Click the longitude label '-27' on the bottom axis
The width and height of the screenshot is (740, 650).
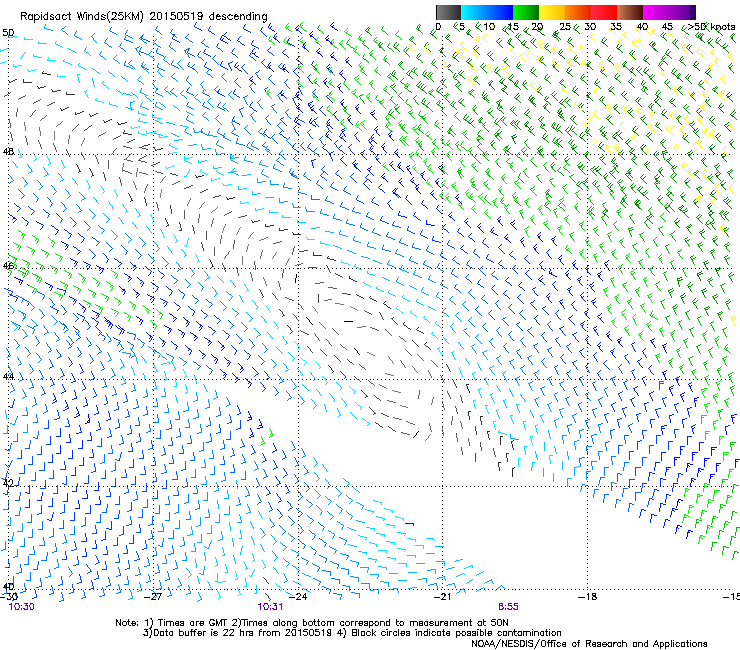[x=153, y=597]
